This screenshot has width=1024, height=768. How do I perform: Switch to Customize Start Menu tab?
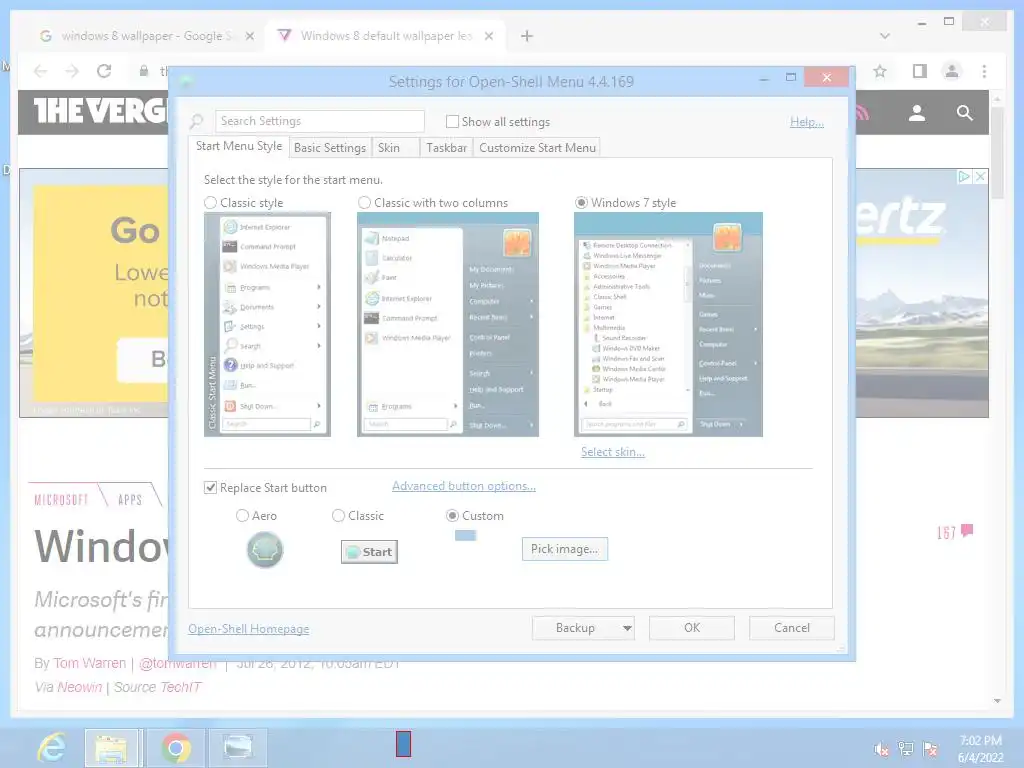point(537,148)
